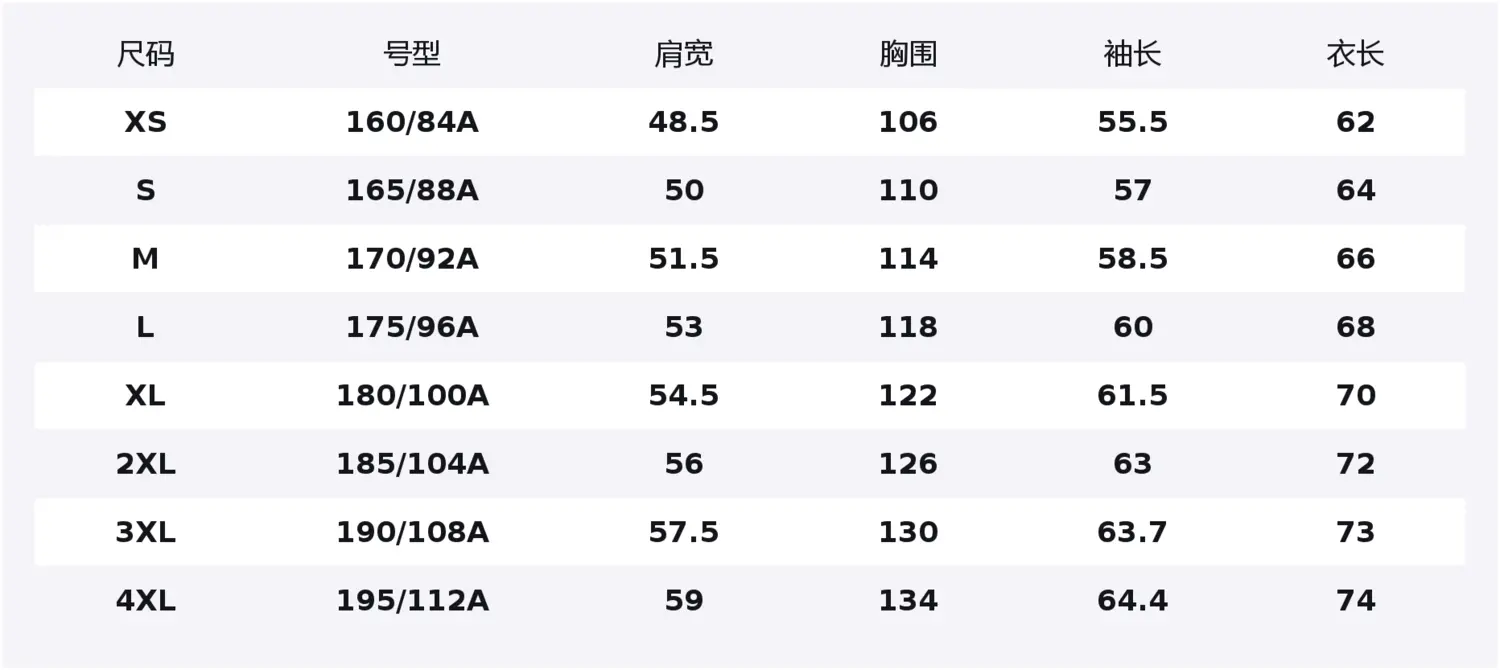Image resolution: width=1500 pixels, height=670 pixels.
Task: Click the 号型 column header
Action: pos(412,54)
